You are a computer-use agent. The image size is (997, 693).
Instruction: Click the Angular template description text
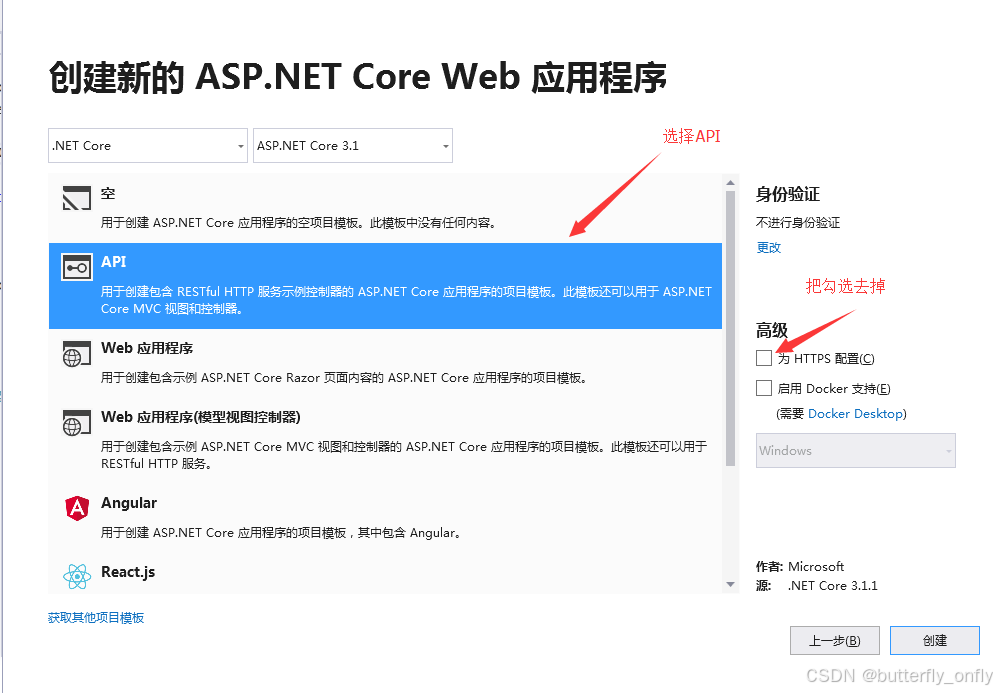pyautogui.click(x=280, y=533)
